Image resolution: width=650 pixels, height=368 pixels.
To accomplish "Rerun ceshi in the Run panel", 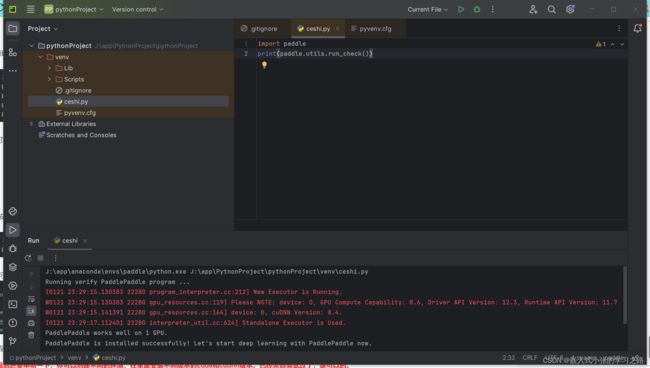I will (28, 258).
